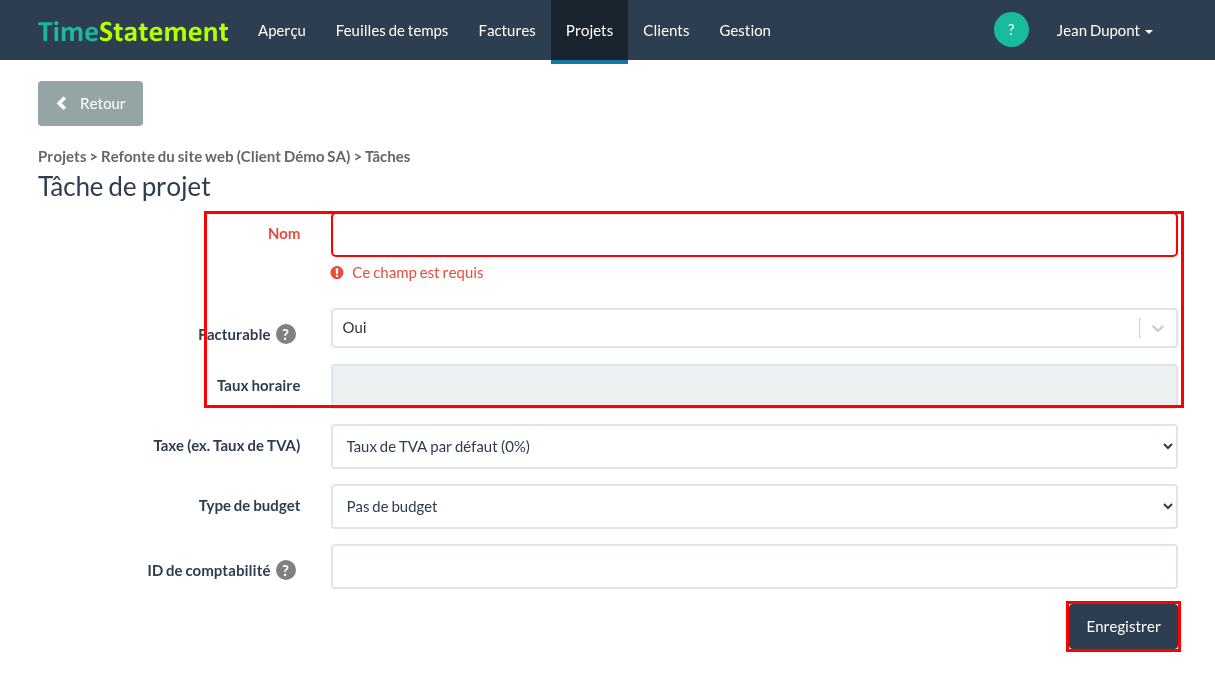This screenshot has height=673, width=1215.
Task: Open the Gestion menu
Action: click(x=745, y=31)
